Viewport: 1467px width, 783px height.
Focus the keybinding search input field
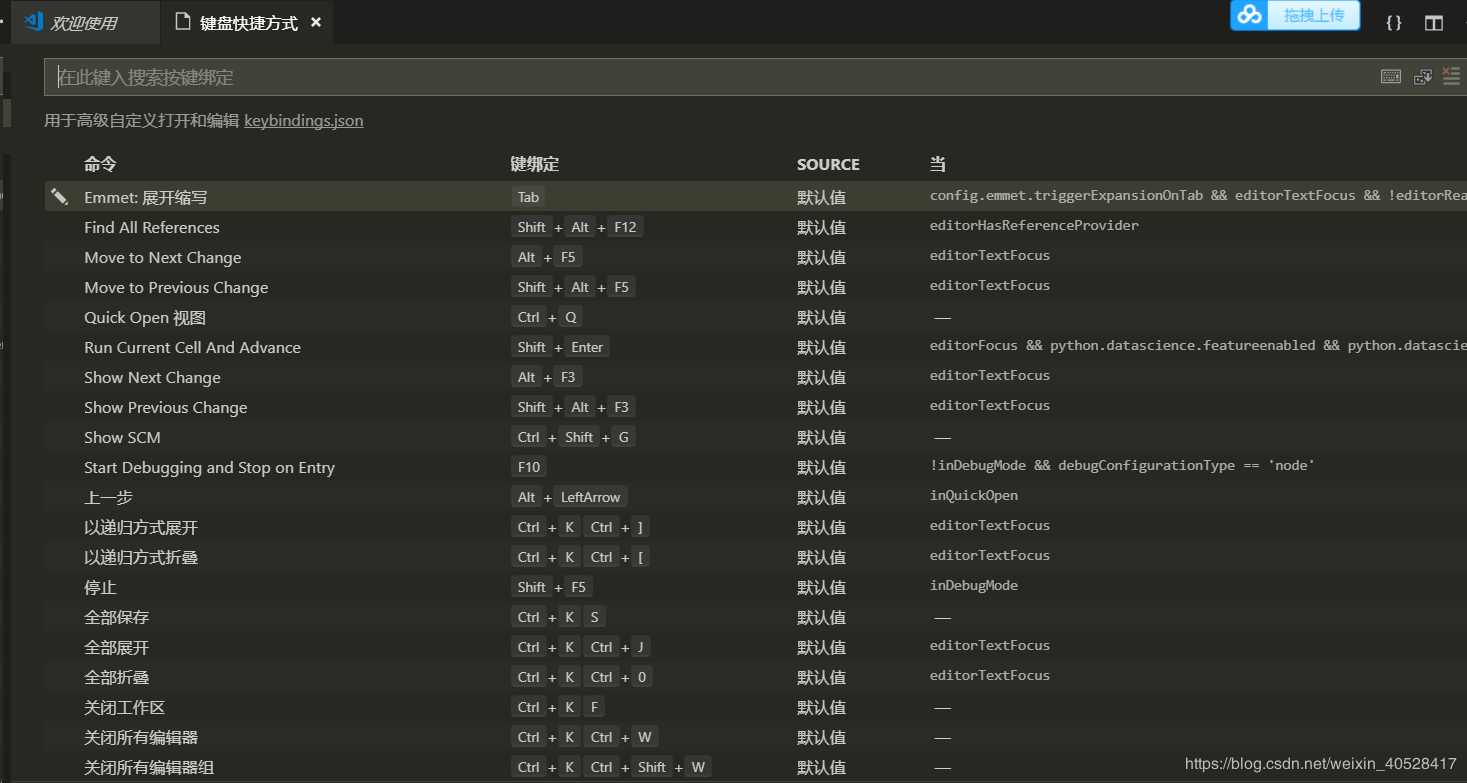[700, 77]
